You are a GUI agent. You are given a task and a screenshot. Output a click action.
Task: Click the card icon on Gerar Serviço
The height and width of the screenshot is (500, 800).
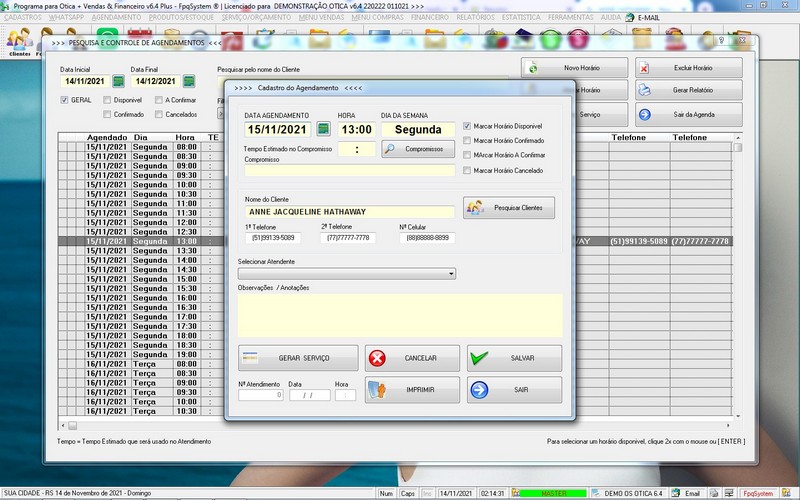(250, 358)
